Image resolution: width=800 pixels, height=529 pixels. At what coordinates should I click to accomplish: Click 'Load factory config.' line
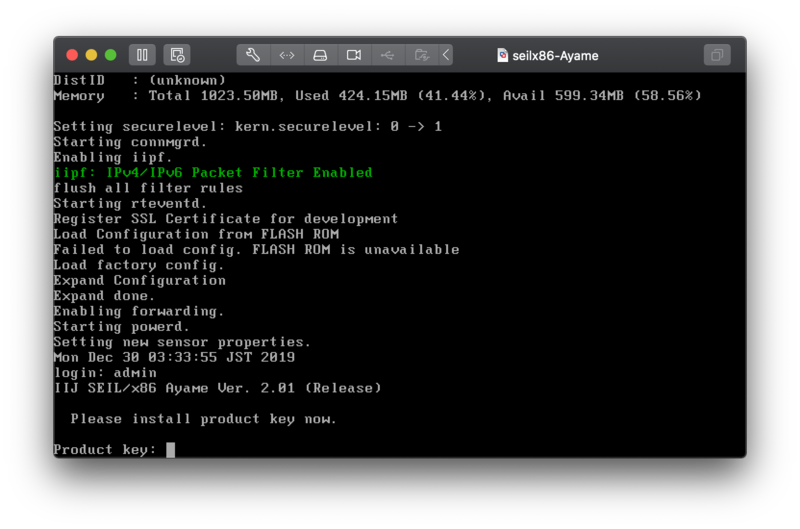[139, 265]
